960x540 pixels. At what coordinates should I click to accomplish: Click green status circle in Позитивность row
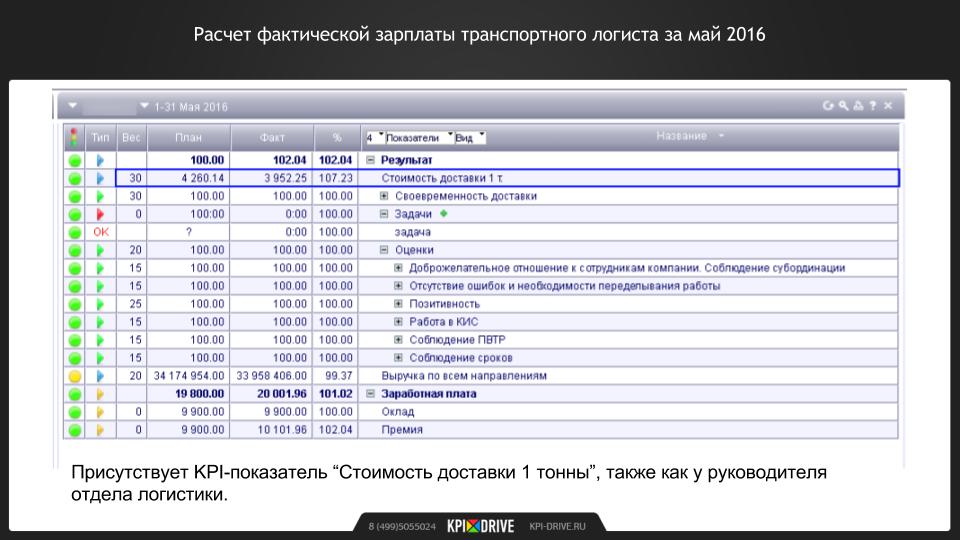point(75,304)
